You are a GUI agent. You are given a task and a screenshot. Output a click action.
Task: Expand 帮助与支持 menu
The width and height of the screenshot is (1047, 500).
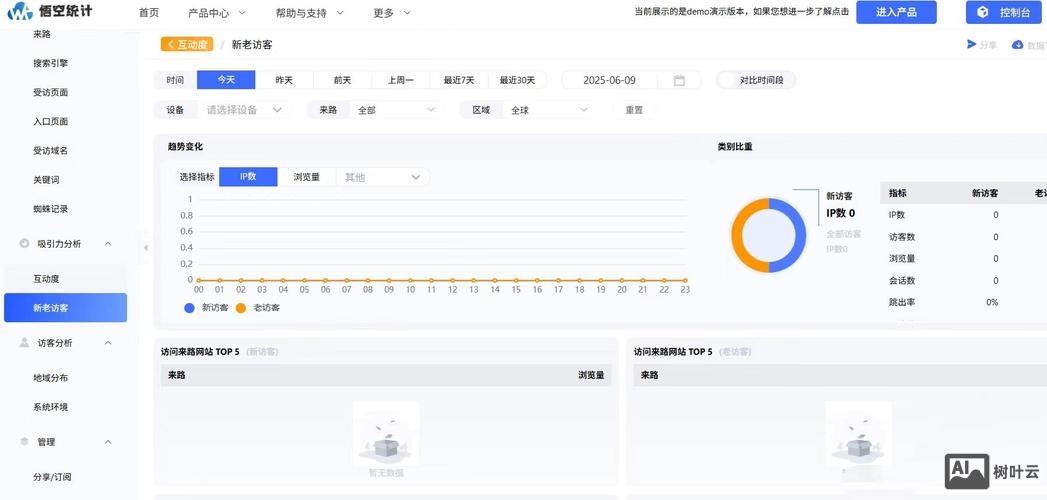click(309, 13)
